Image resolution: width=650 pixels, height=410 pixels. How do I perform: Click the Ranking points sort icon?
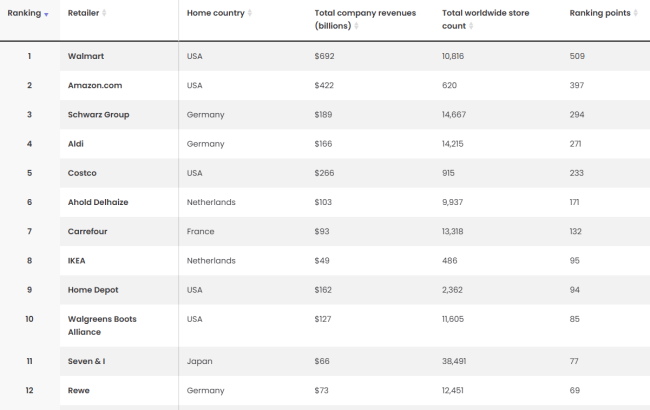point(635,13)
